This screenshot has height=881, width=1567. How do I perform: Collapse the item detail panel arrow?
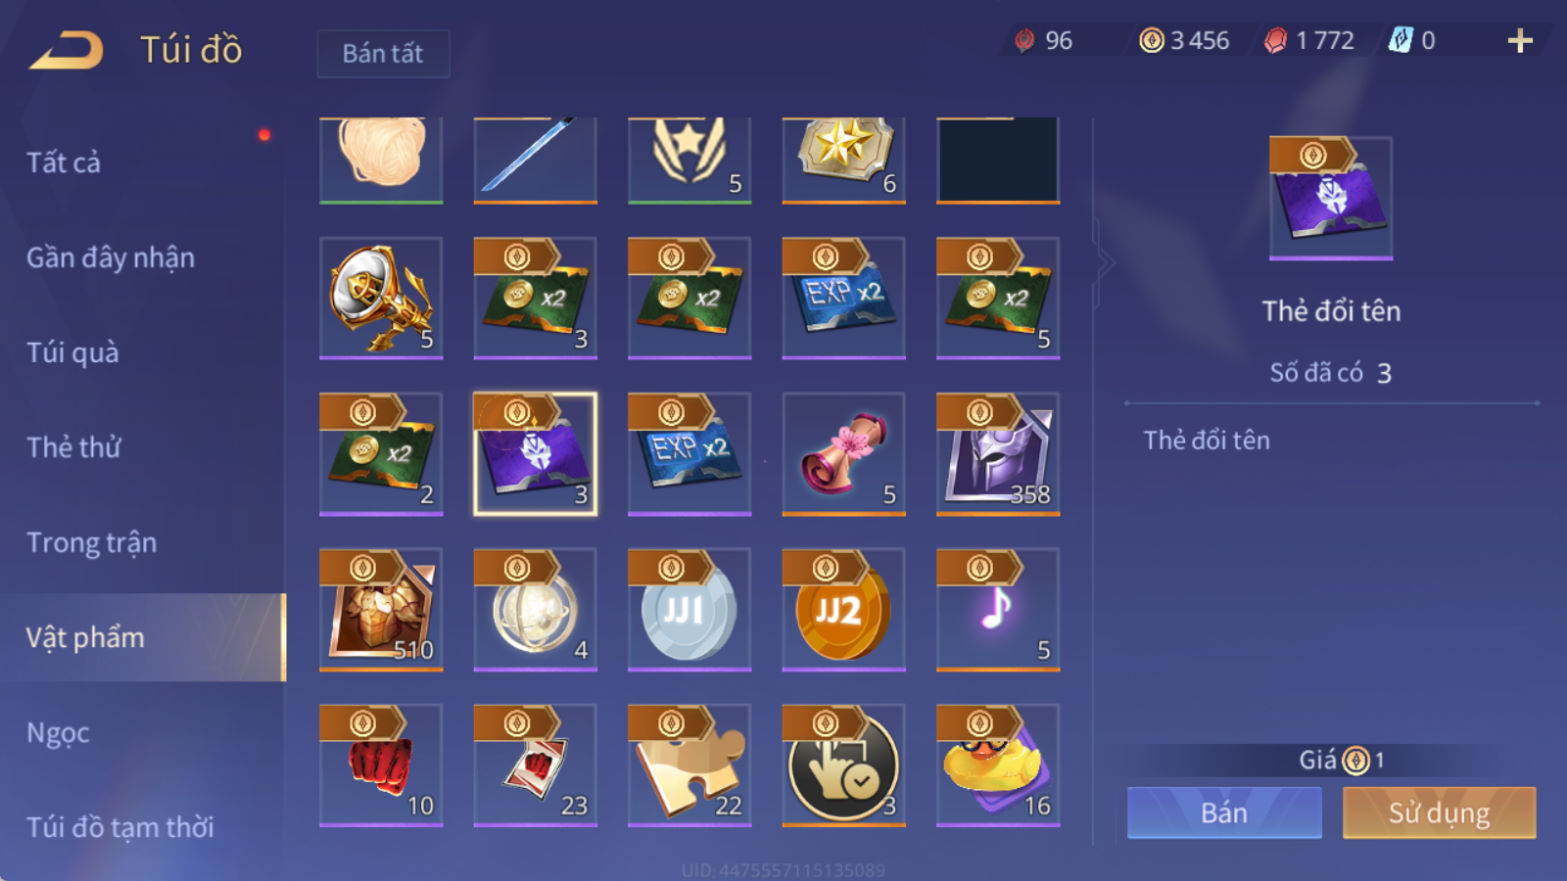tap(1104, 263)
